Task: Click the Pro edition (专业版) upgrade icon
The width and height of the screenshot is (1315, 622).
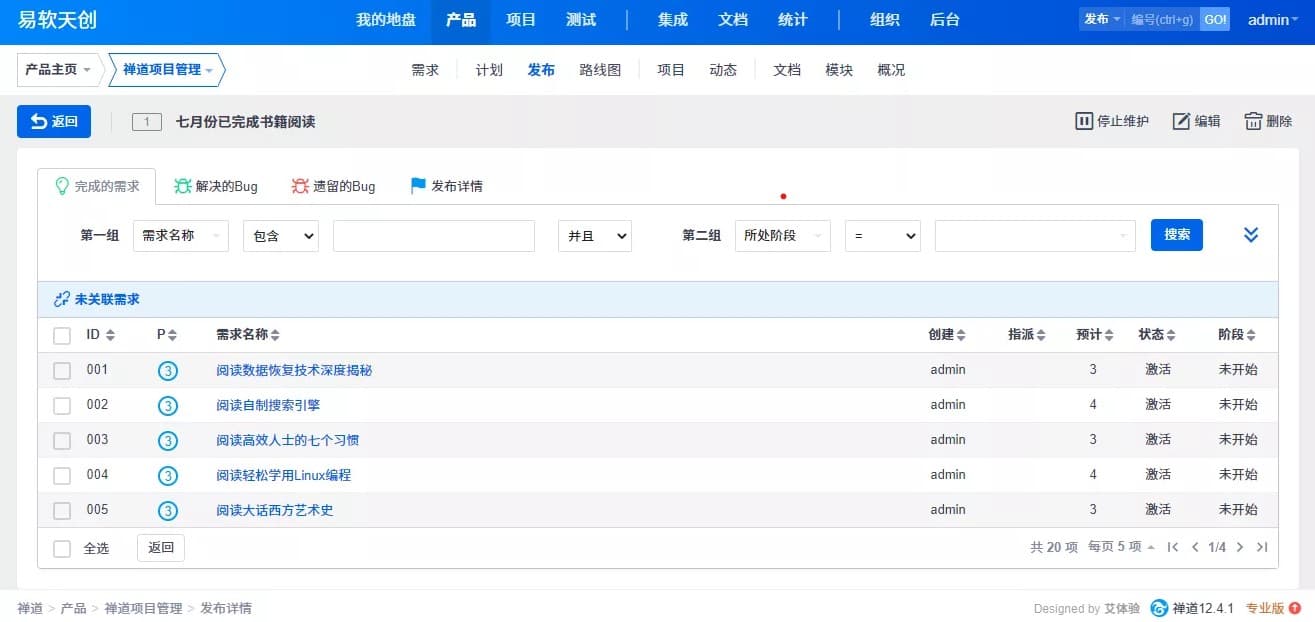Action: click(1295, 608)
